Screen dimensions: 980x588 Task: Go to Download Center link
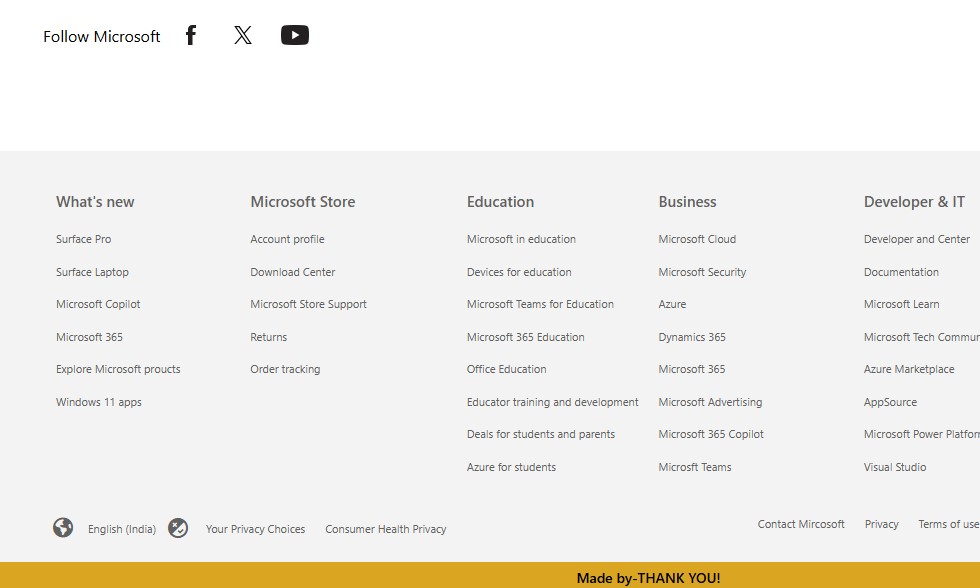point(292,272)
